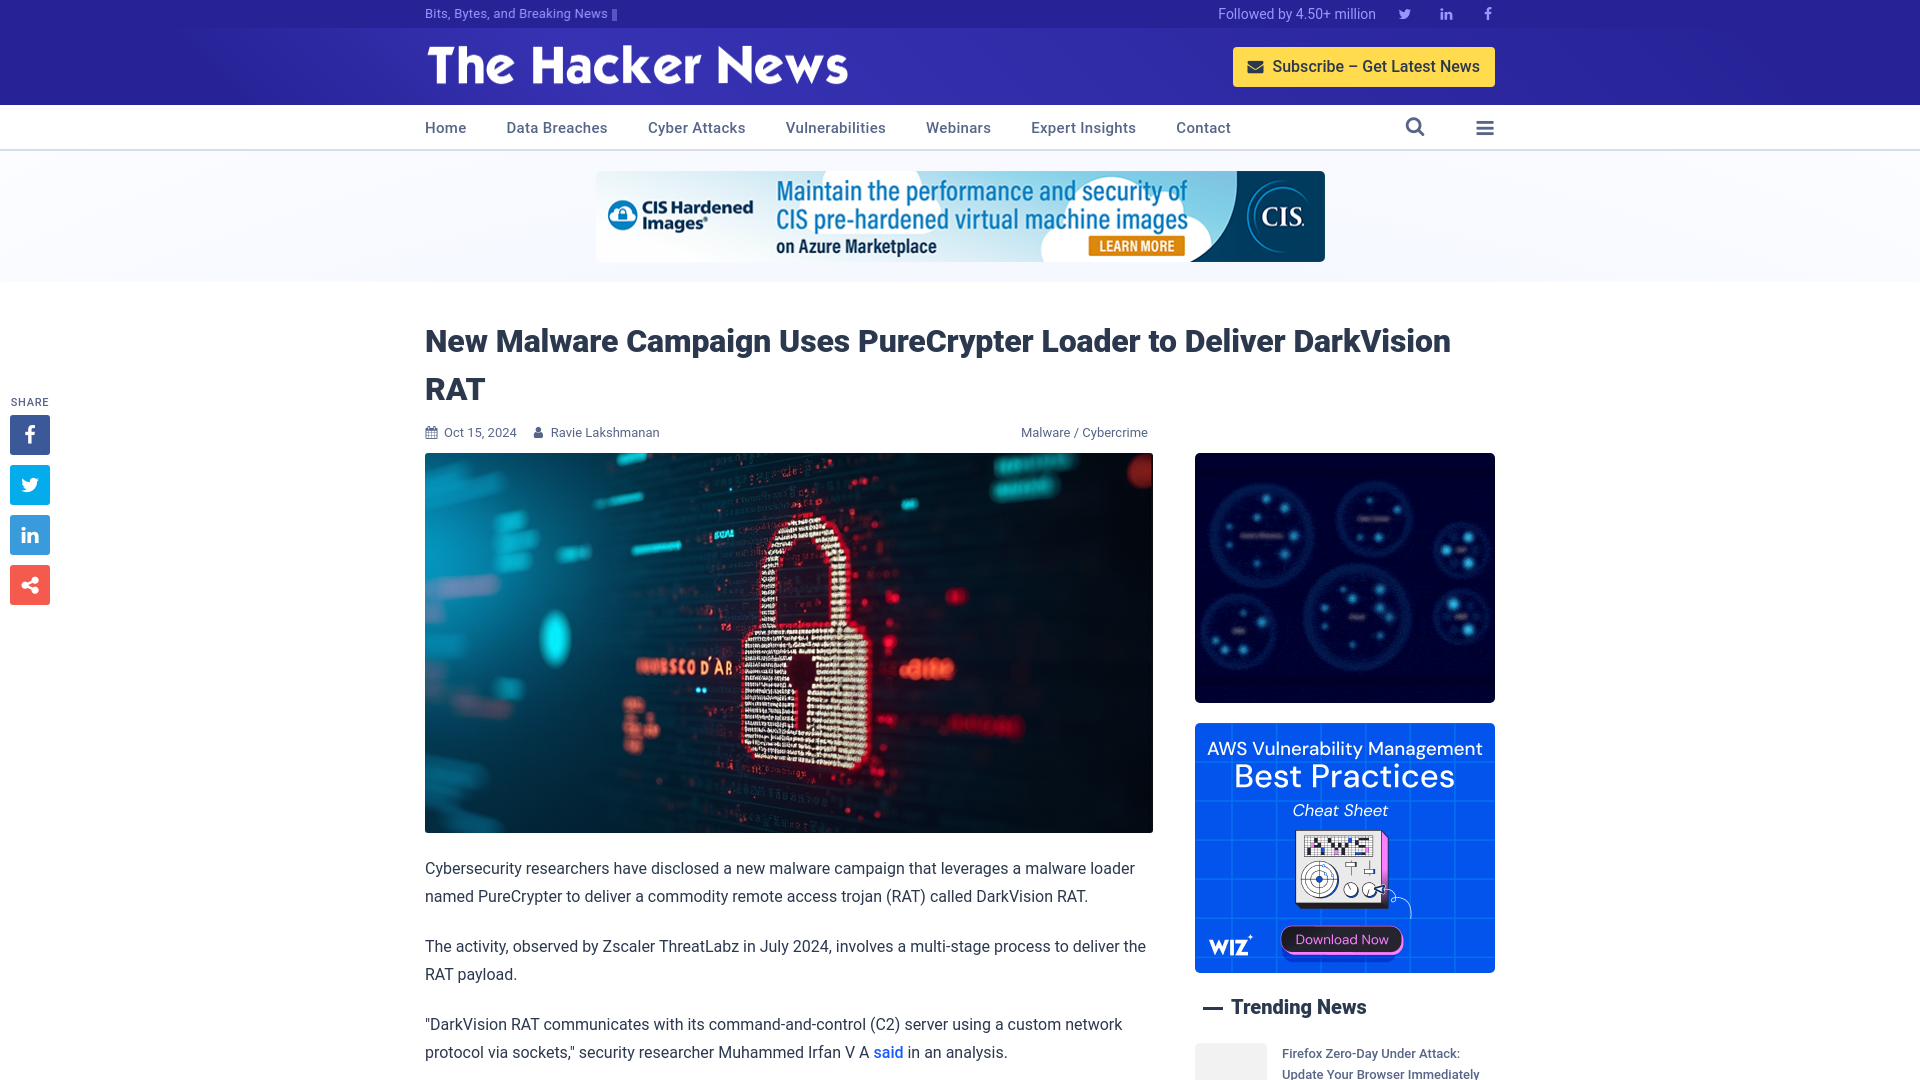Click the hyperlink said in article

coord(887,1052)
